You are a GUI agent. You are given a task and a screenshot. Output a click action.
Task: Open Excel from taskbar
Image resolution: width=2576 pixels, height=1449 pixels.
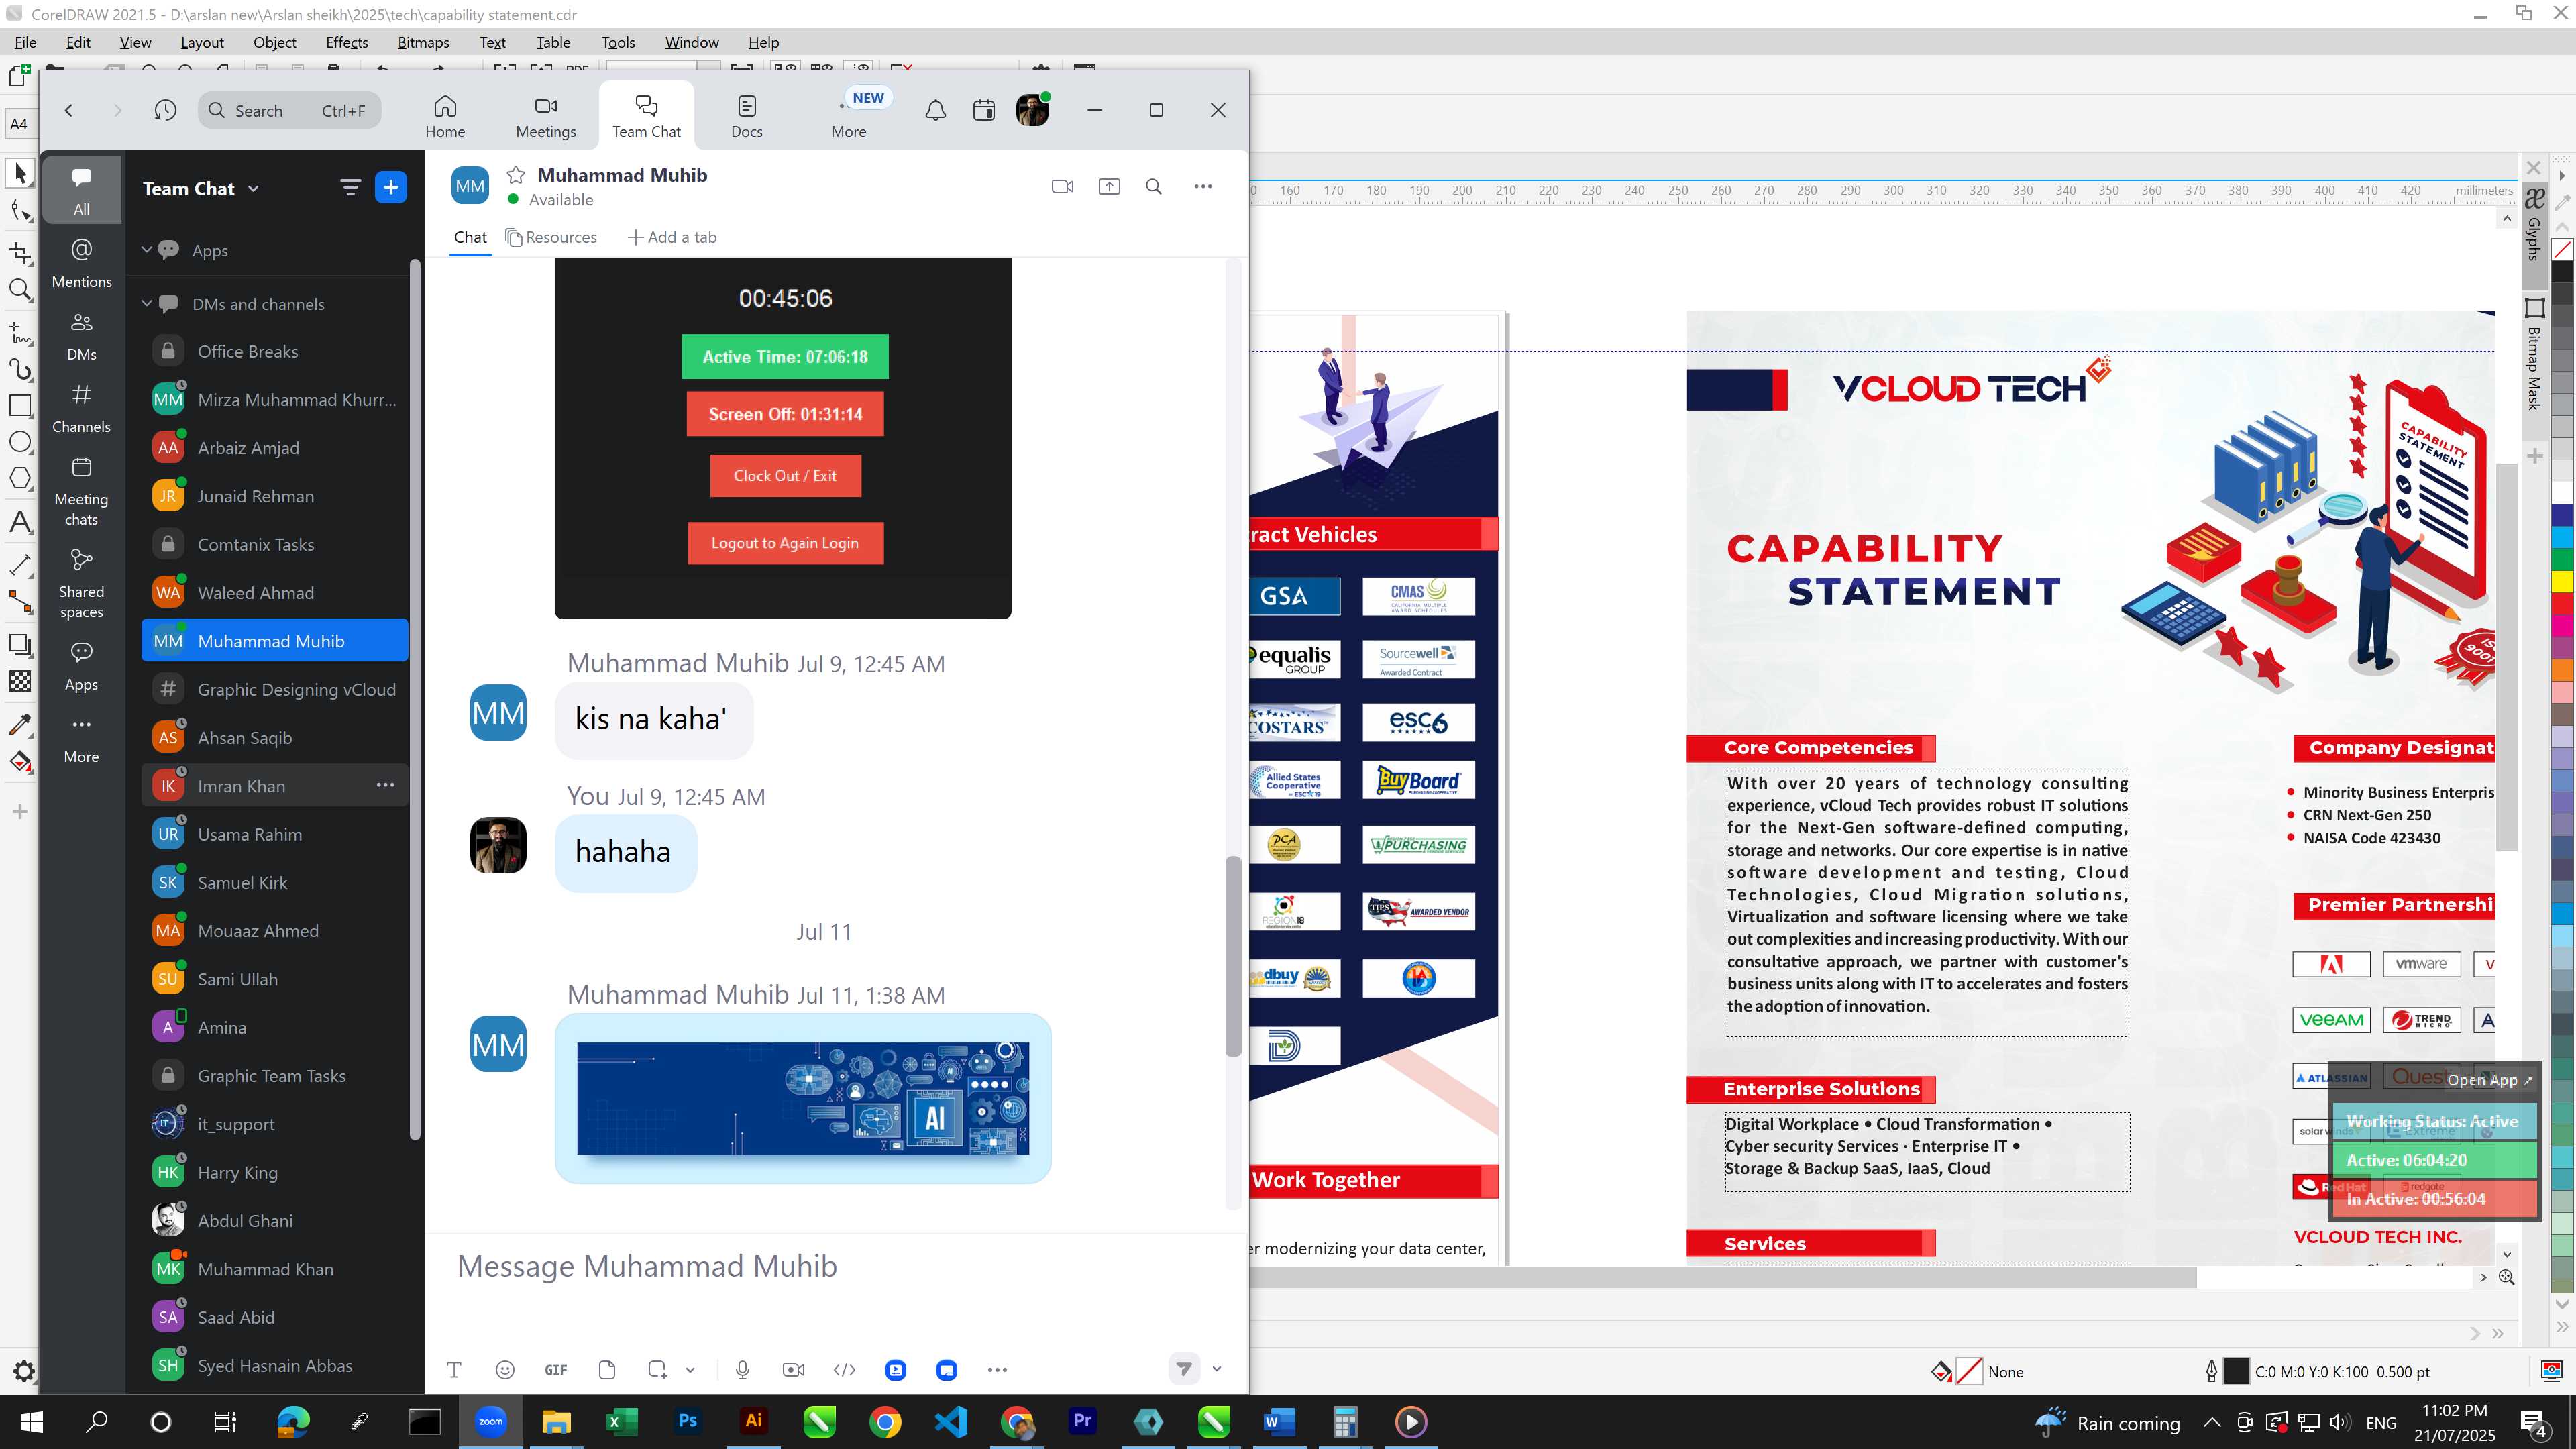[622, 1421]
